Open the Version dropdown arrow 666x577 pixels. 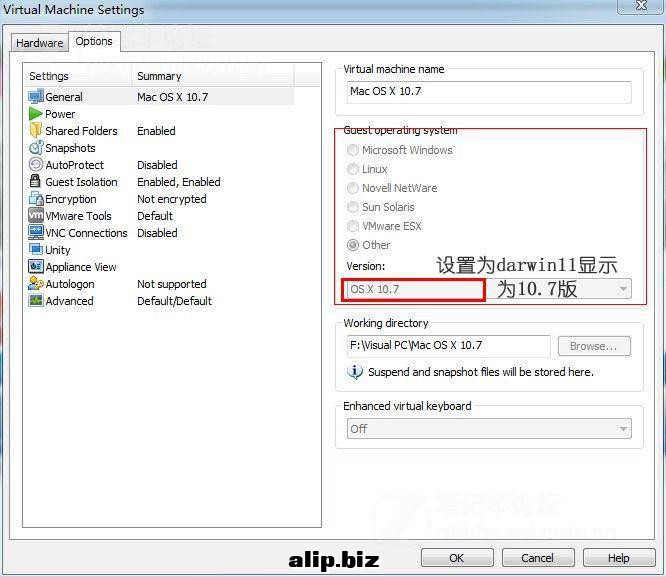click(623, 289)
